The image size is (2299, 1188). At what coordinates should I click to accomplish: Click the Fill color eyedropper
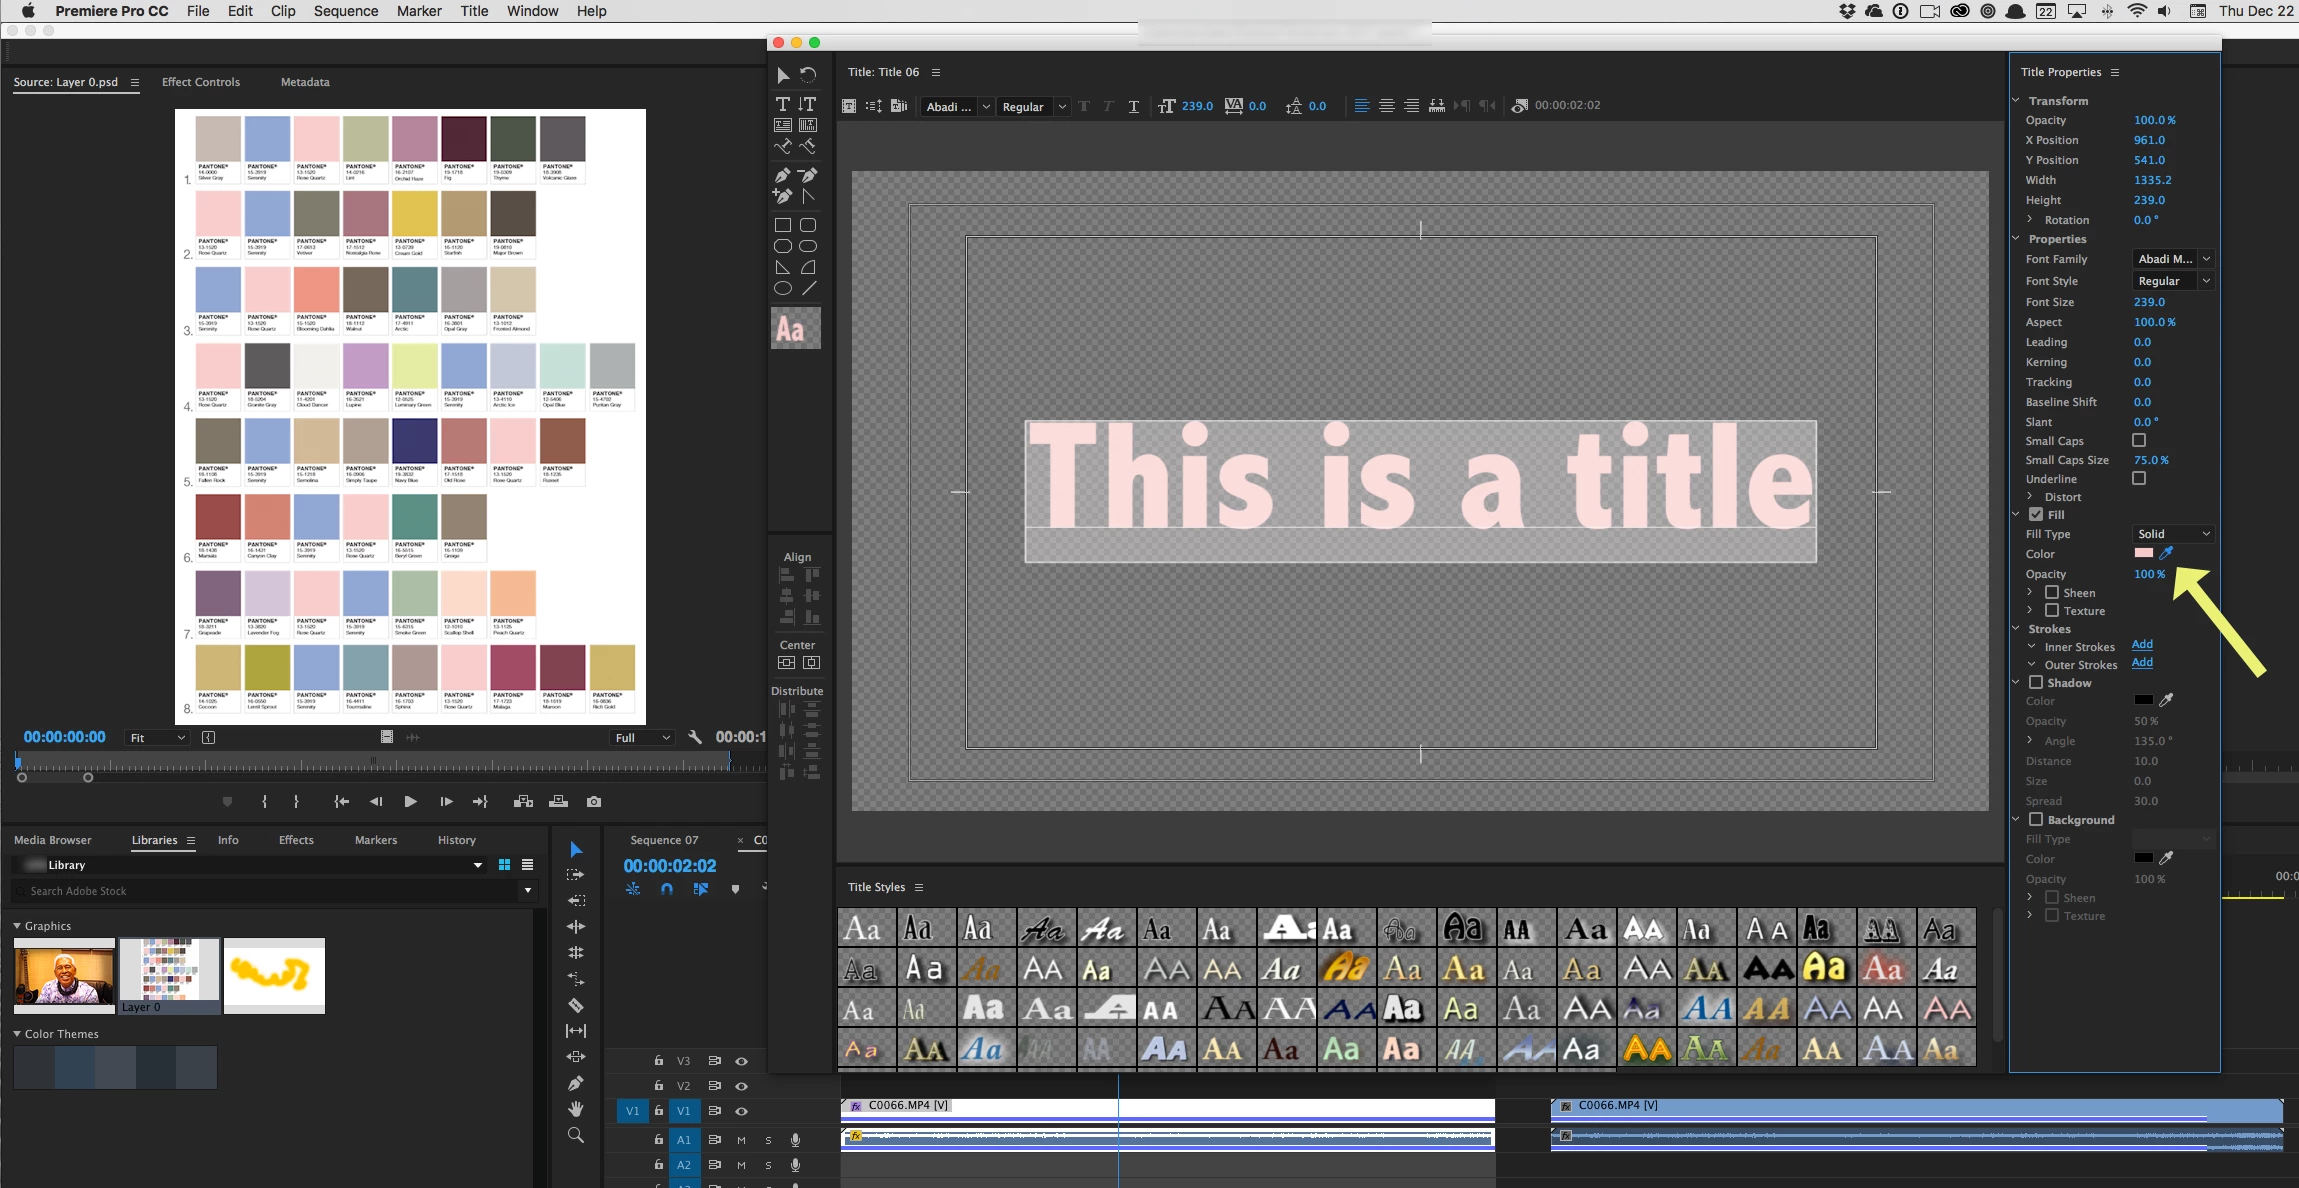pyautogui.click(x=2166, y=553)
